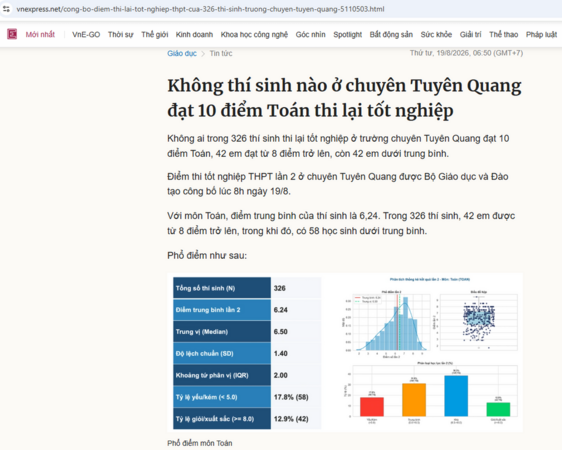Open Bất động sản category
This screenshot has height=450, width=562.
tap(391, 34)
